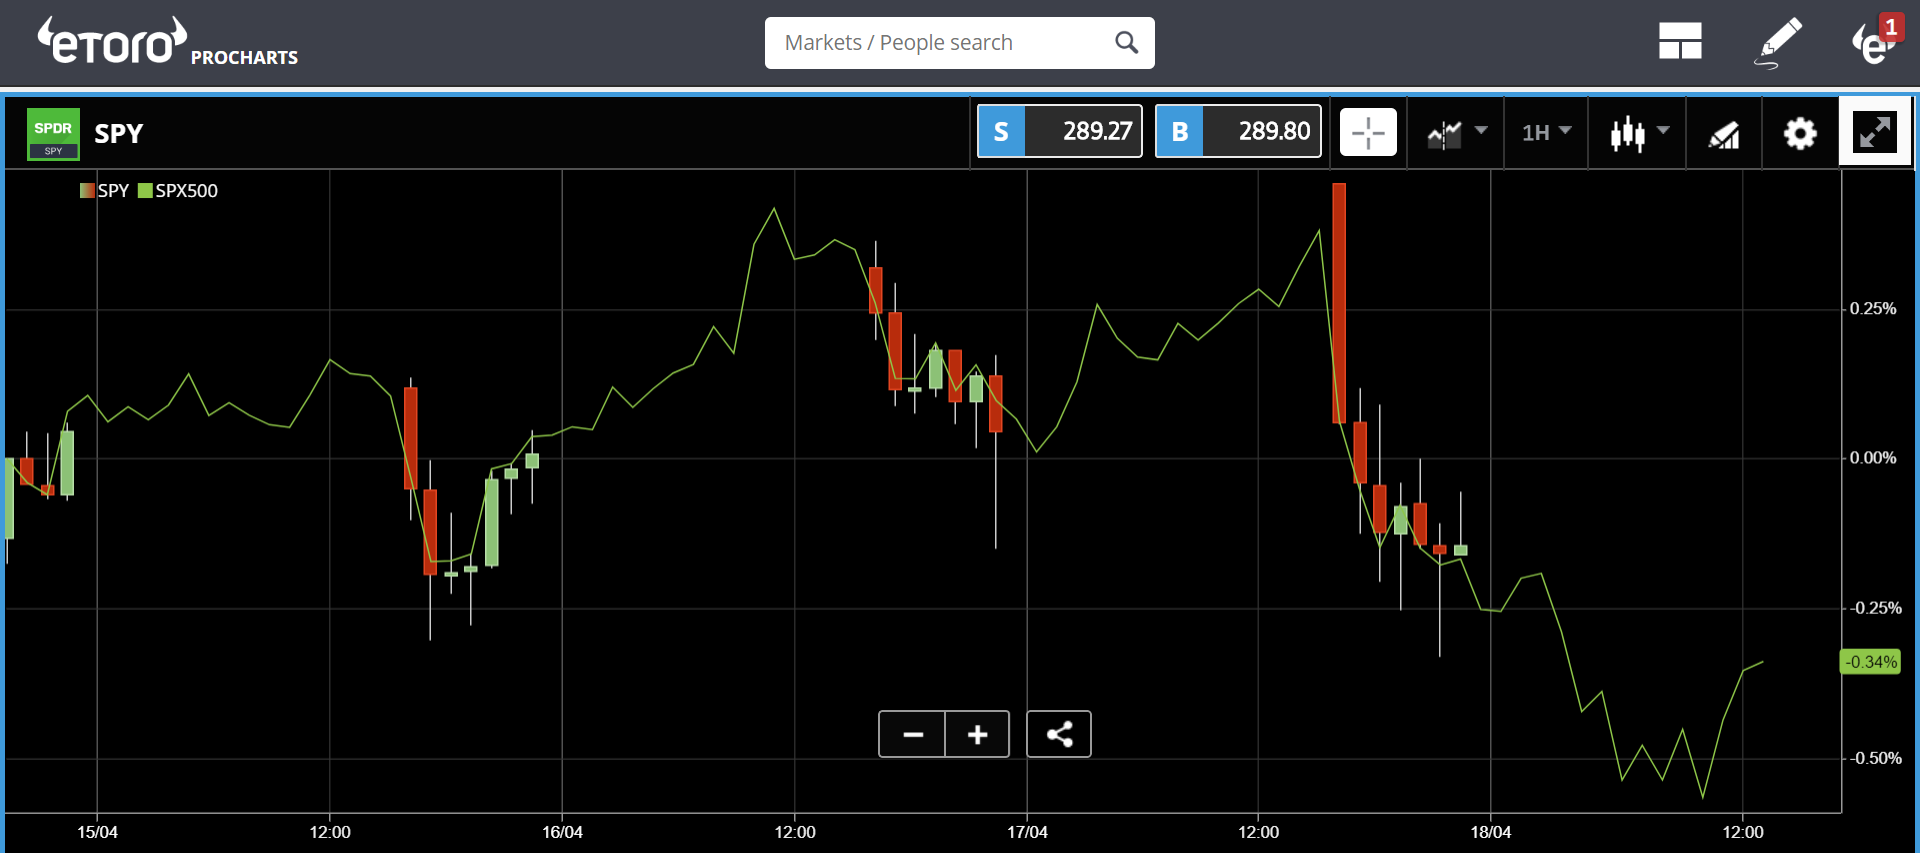
Task: Click the SPY legend color swatch
Action: click(x=87, y=191)
